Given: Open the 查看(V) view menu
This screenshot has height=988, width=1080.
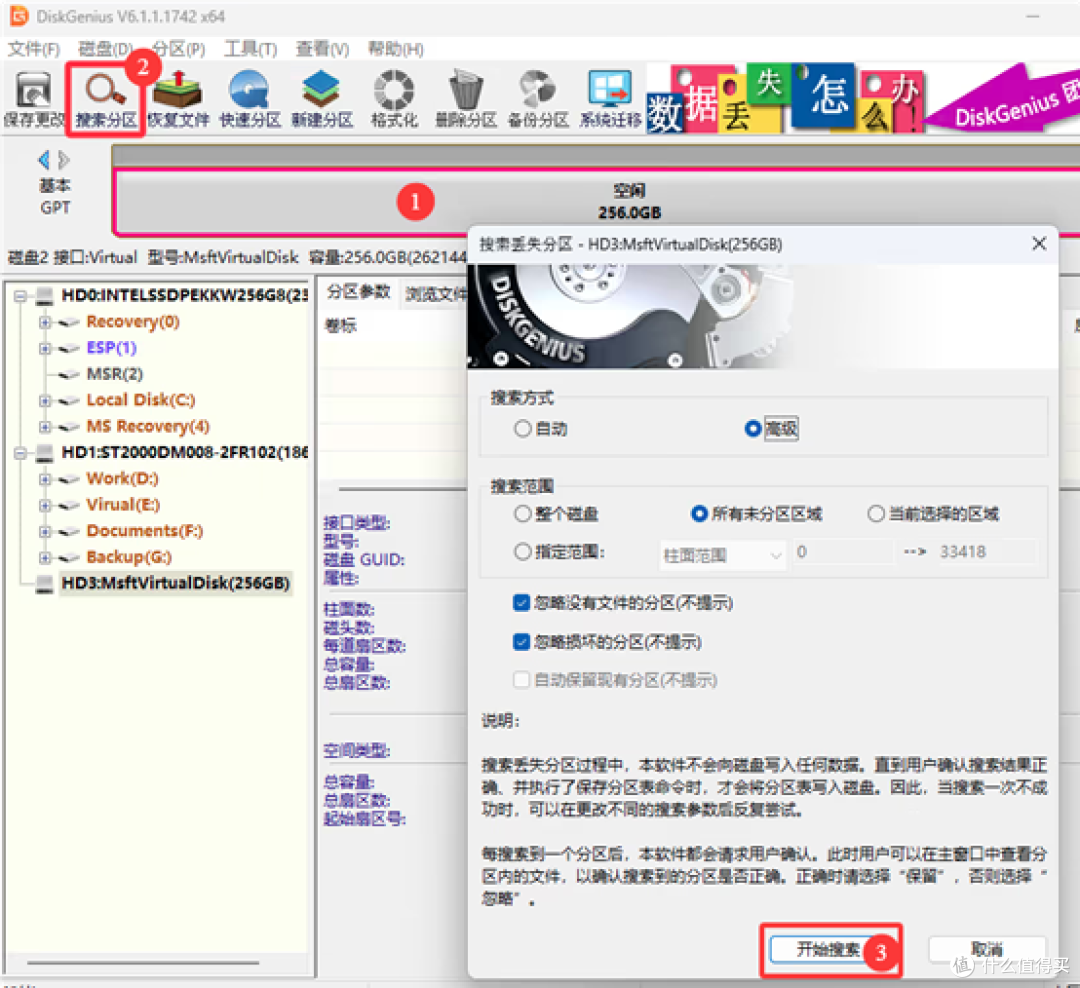Looking at the screenshot, I should [322, 50].
